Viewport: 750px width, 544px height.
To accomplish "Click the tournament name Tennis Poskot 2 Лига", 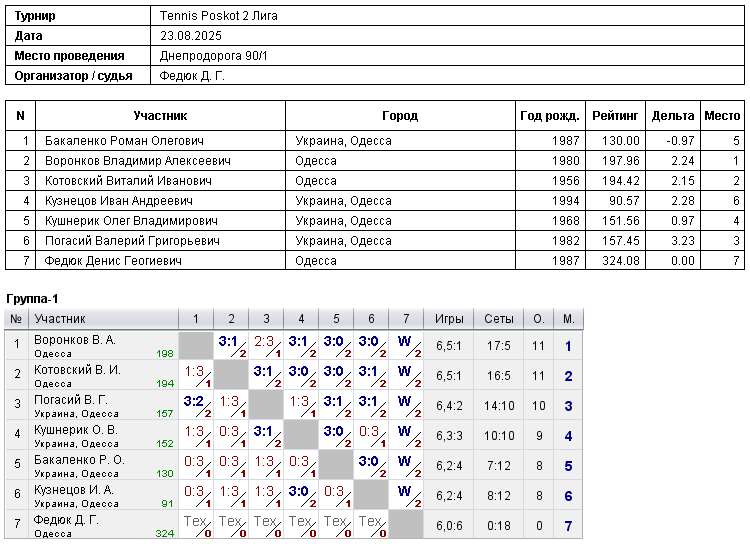I will click(218, 16).
